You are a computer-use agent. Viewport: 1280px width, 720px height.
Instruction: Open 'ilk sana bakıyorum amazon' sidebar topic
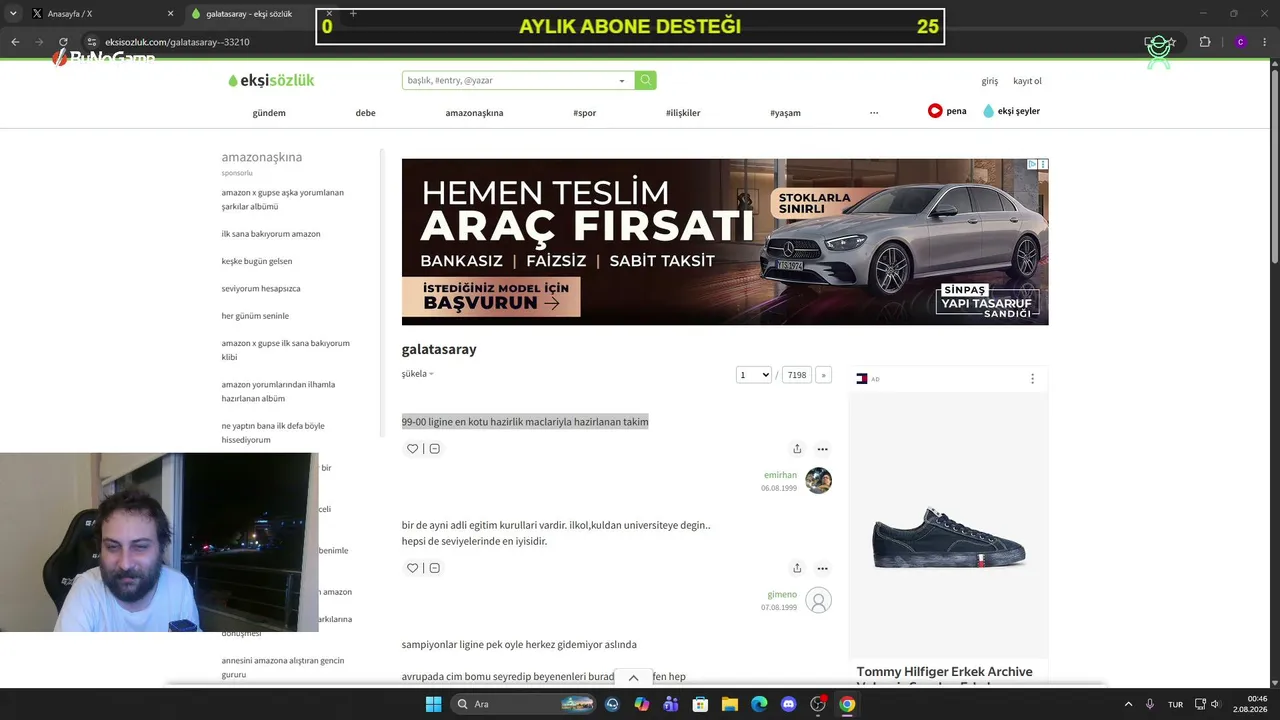(271, 234)
